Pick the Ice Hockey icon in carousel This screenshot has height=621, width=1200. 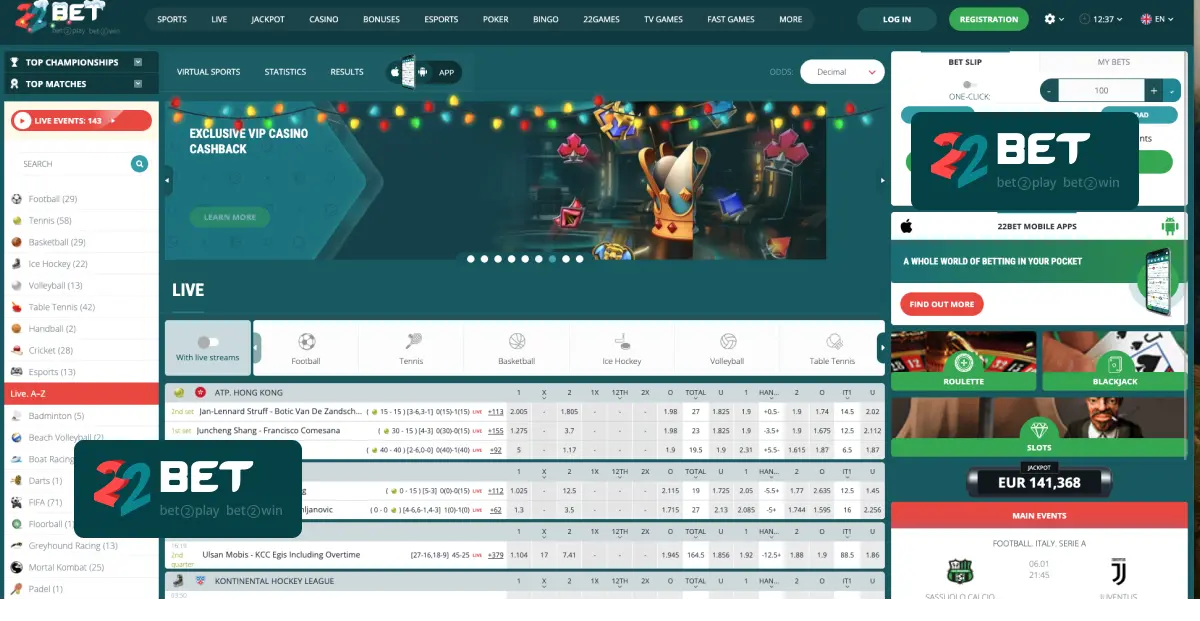click(x=622, y=342)
